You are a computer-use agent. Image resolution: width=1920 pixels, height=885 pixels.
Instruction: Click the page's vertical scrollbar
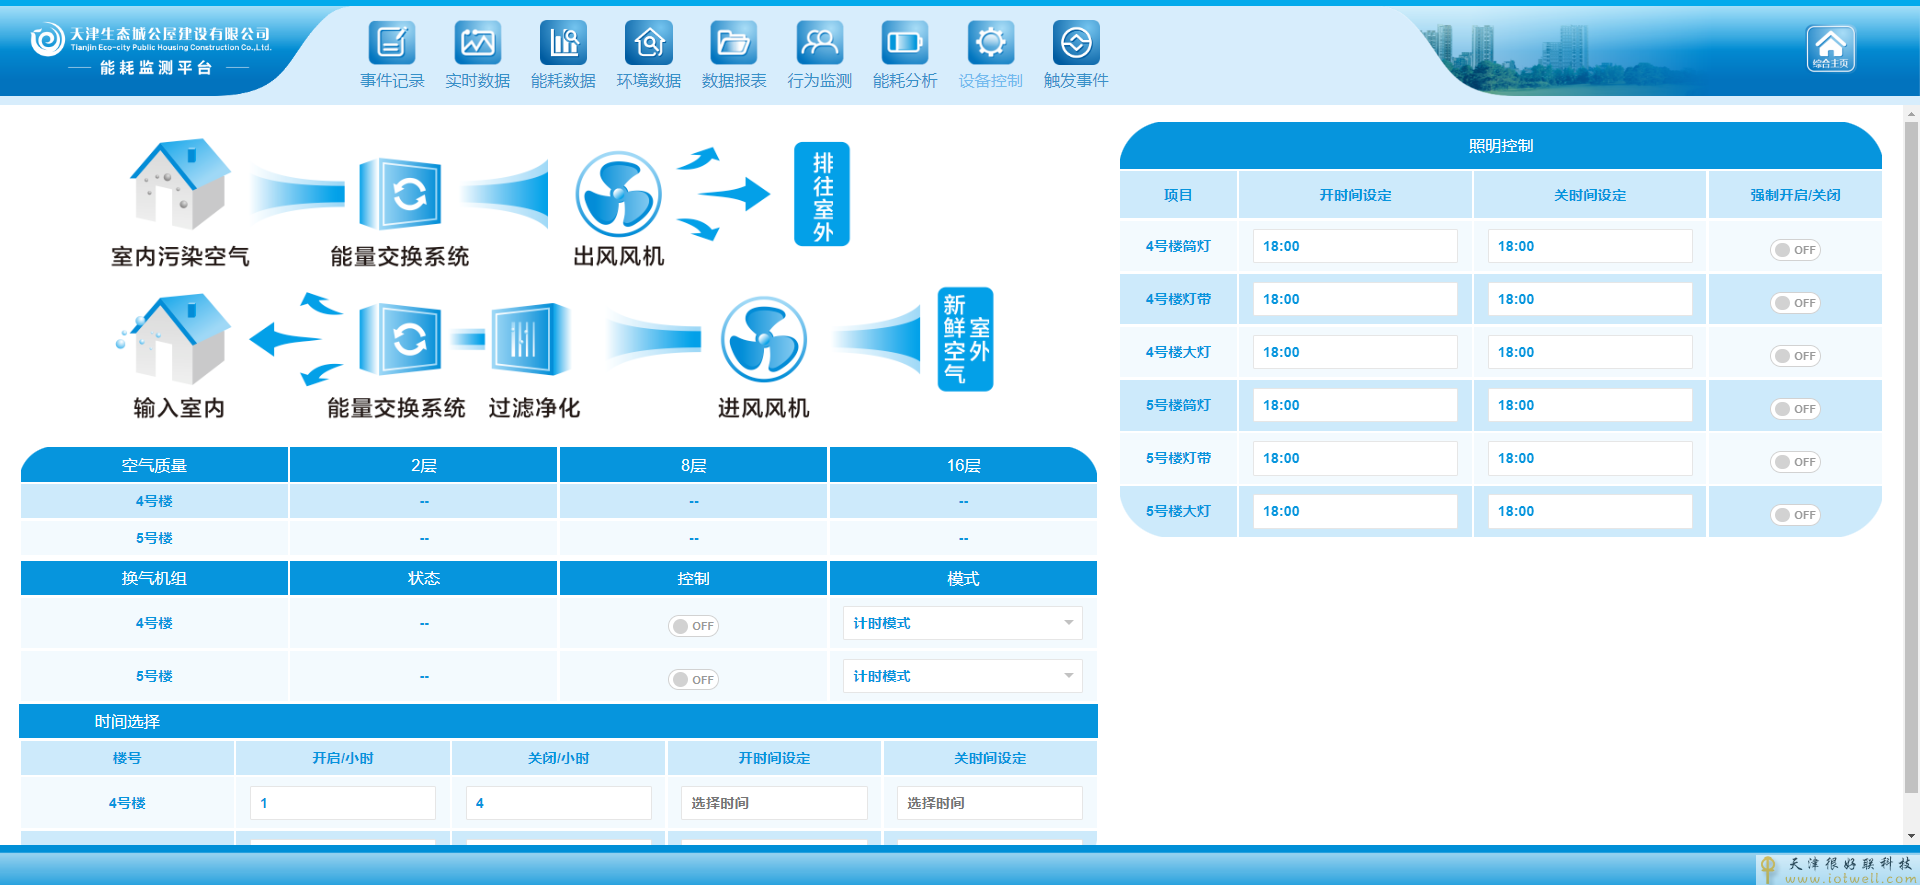click(x=1911, y=450)
